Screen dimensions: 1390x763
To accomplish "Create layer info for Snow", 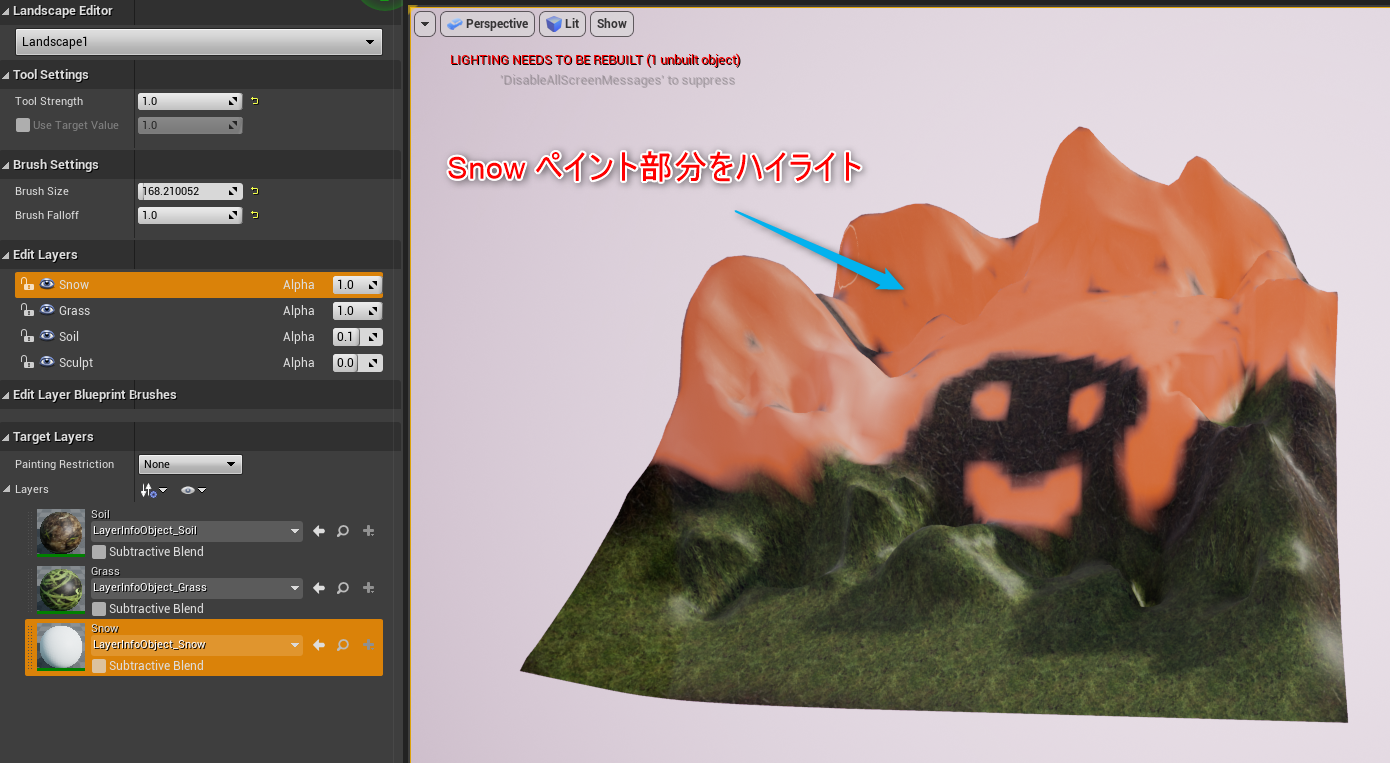I will (368, 645).
